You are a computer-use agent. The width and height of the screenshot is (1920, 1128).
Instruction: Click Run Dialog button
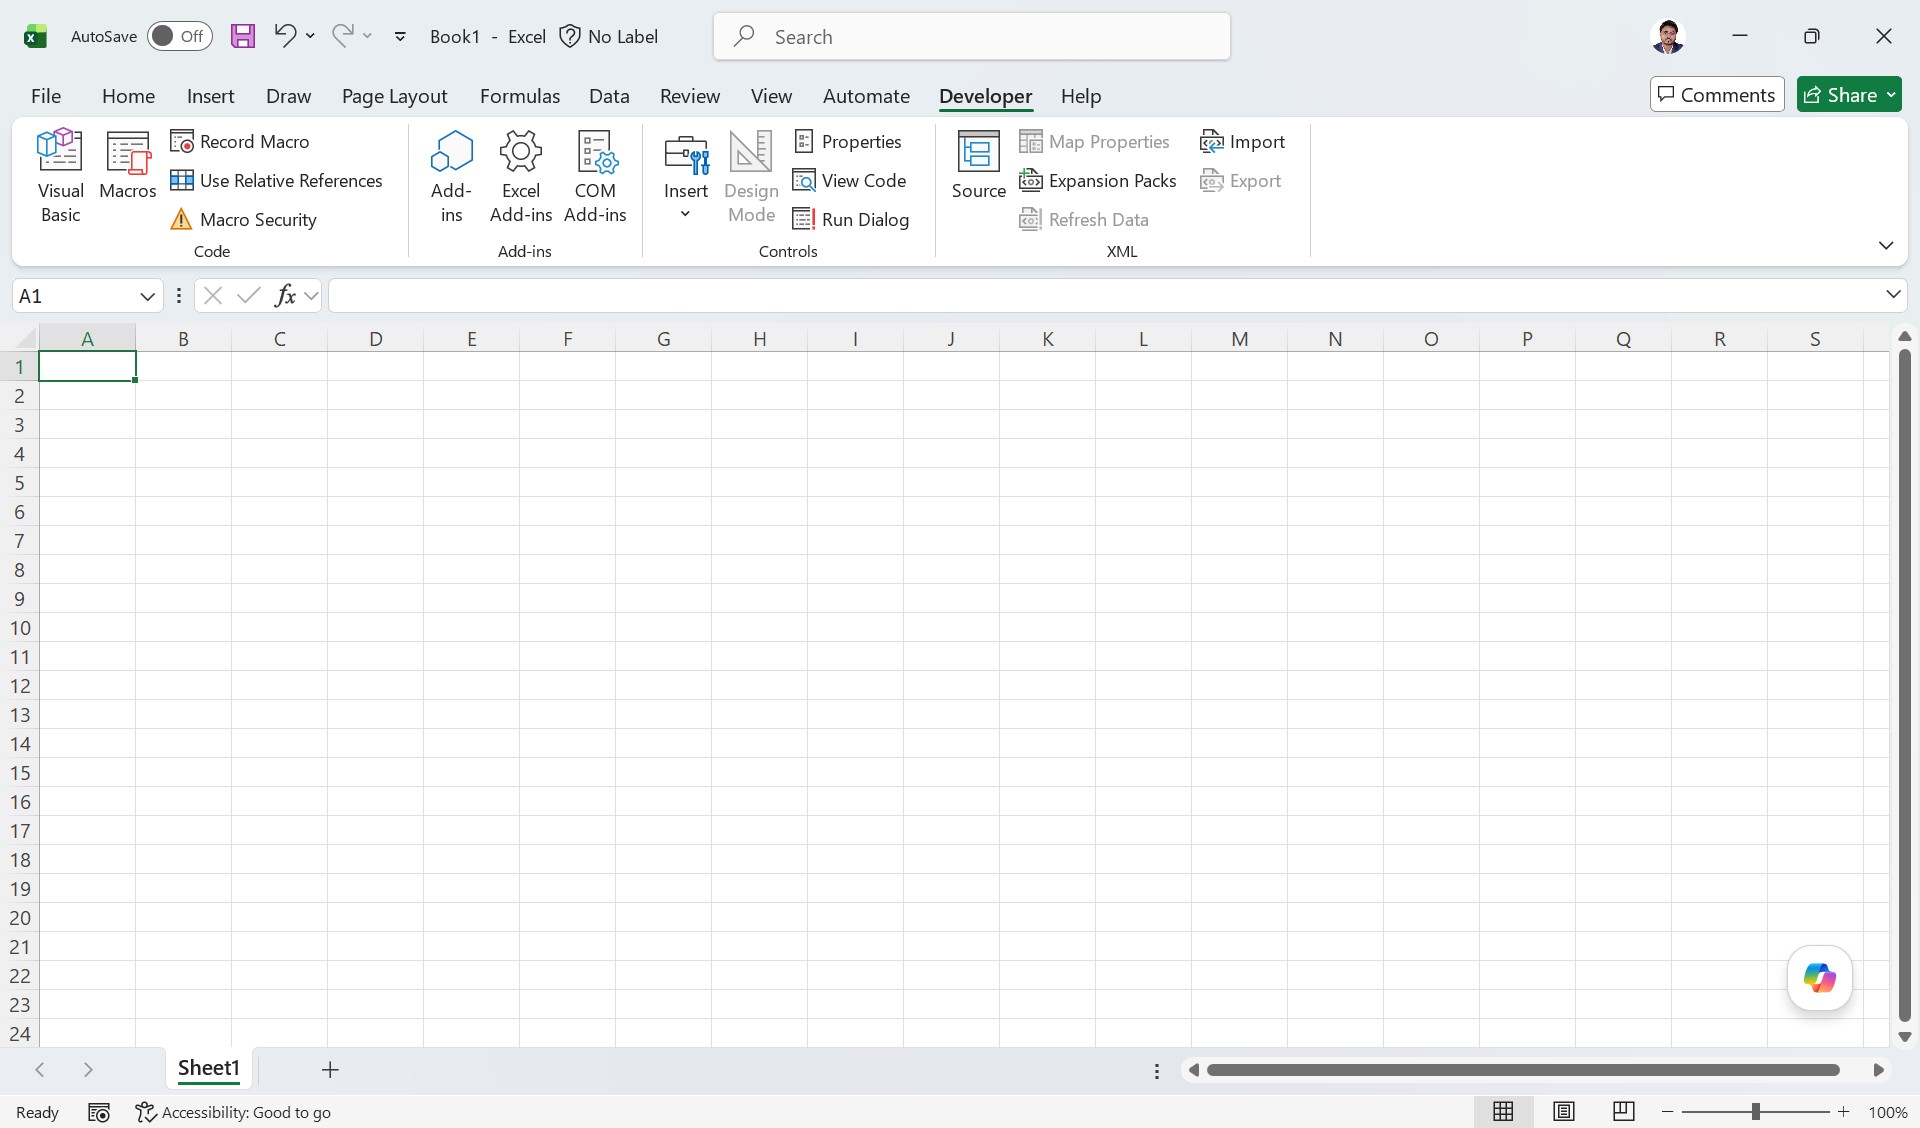tap(851, 219)
